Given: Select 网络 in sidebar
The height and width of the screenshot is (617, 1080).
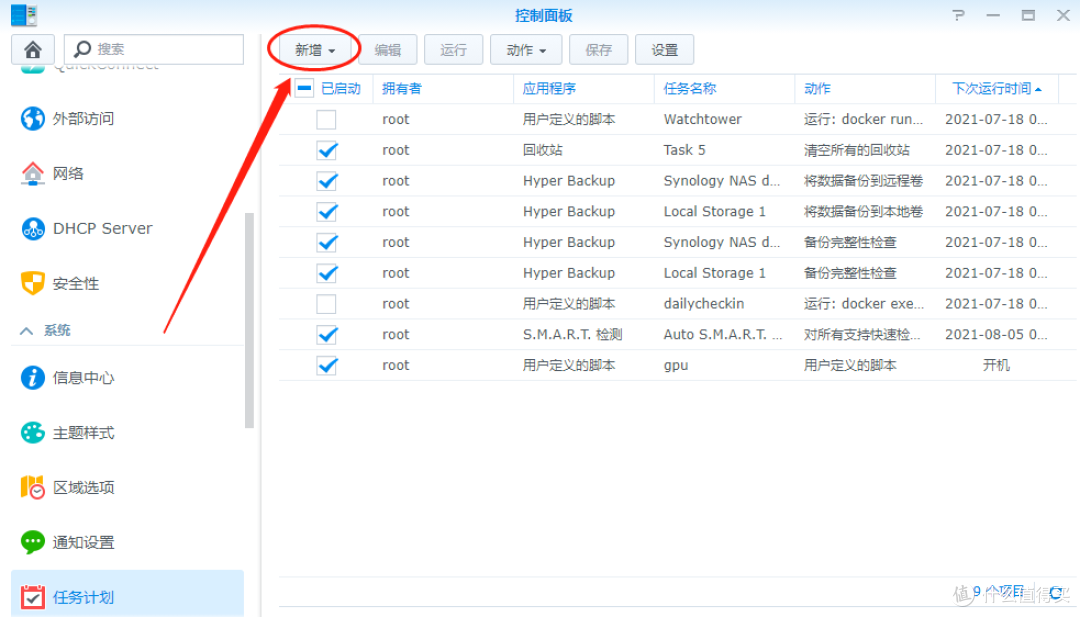Looking at the screenshot, I should (68, 174).
